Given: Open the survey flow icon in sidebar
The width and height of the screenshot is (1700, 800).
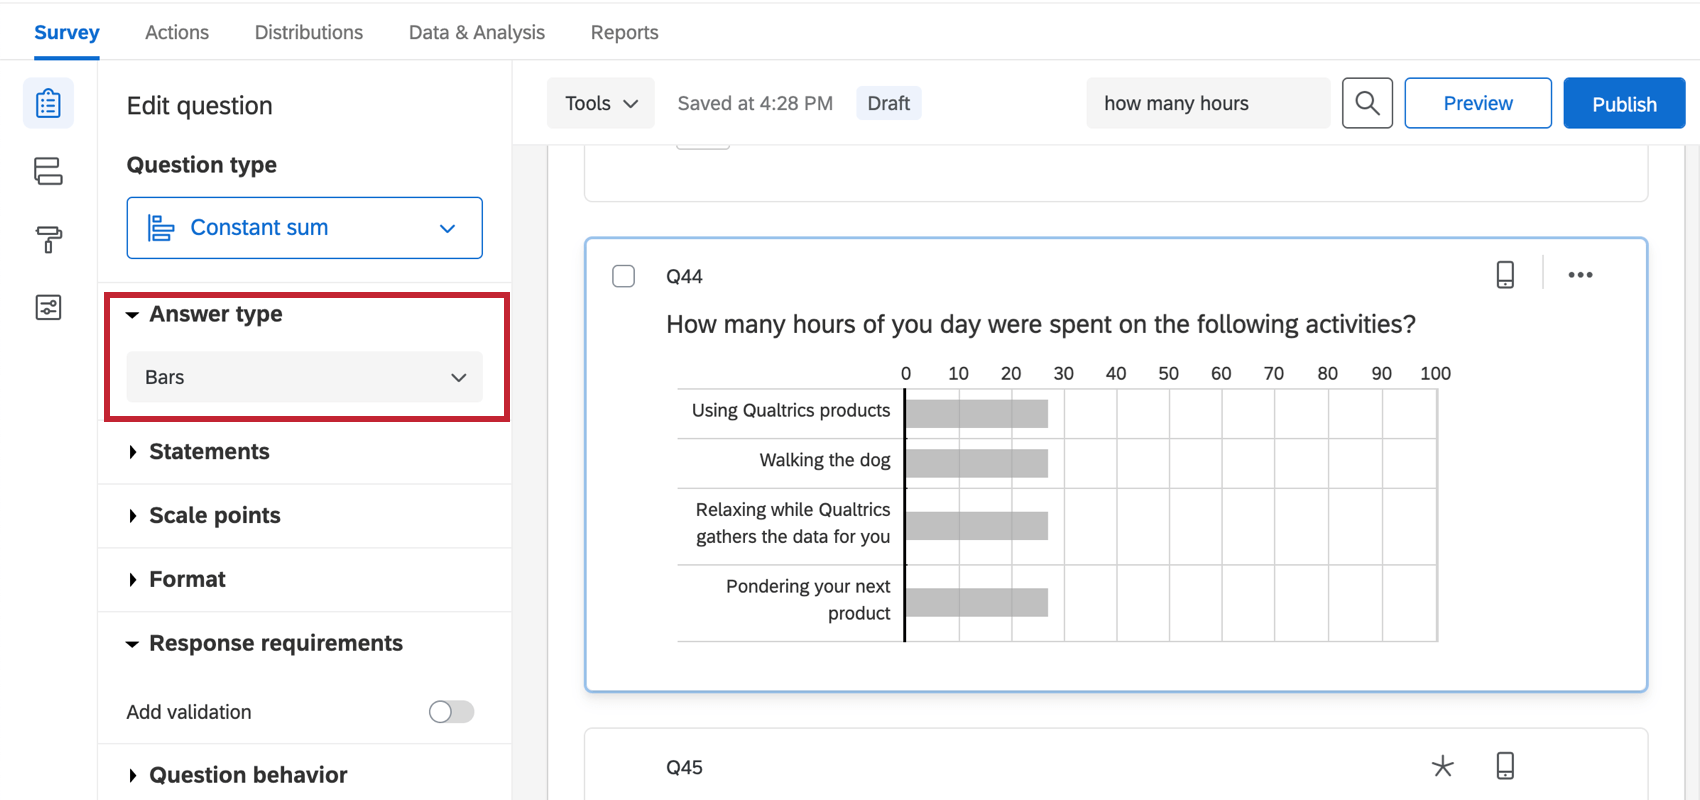Looking at the screenshot, I should tap(48, 171).
